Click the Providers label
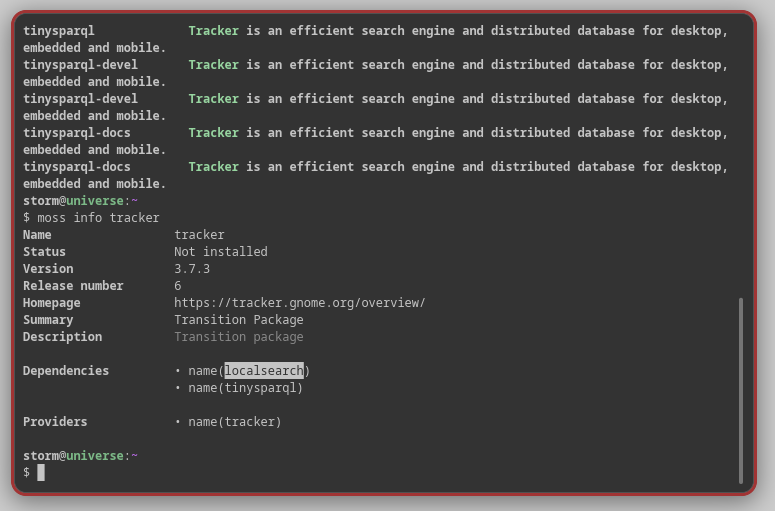The width and height of the screenshot is (775, 511). tap(55, 422)
